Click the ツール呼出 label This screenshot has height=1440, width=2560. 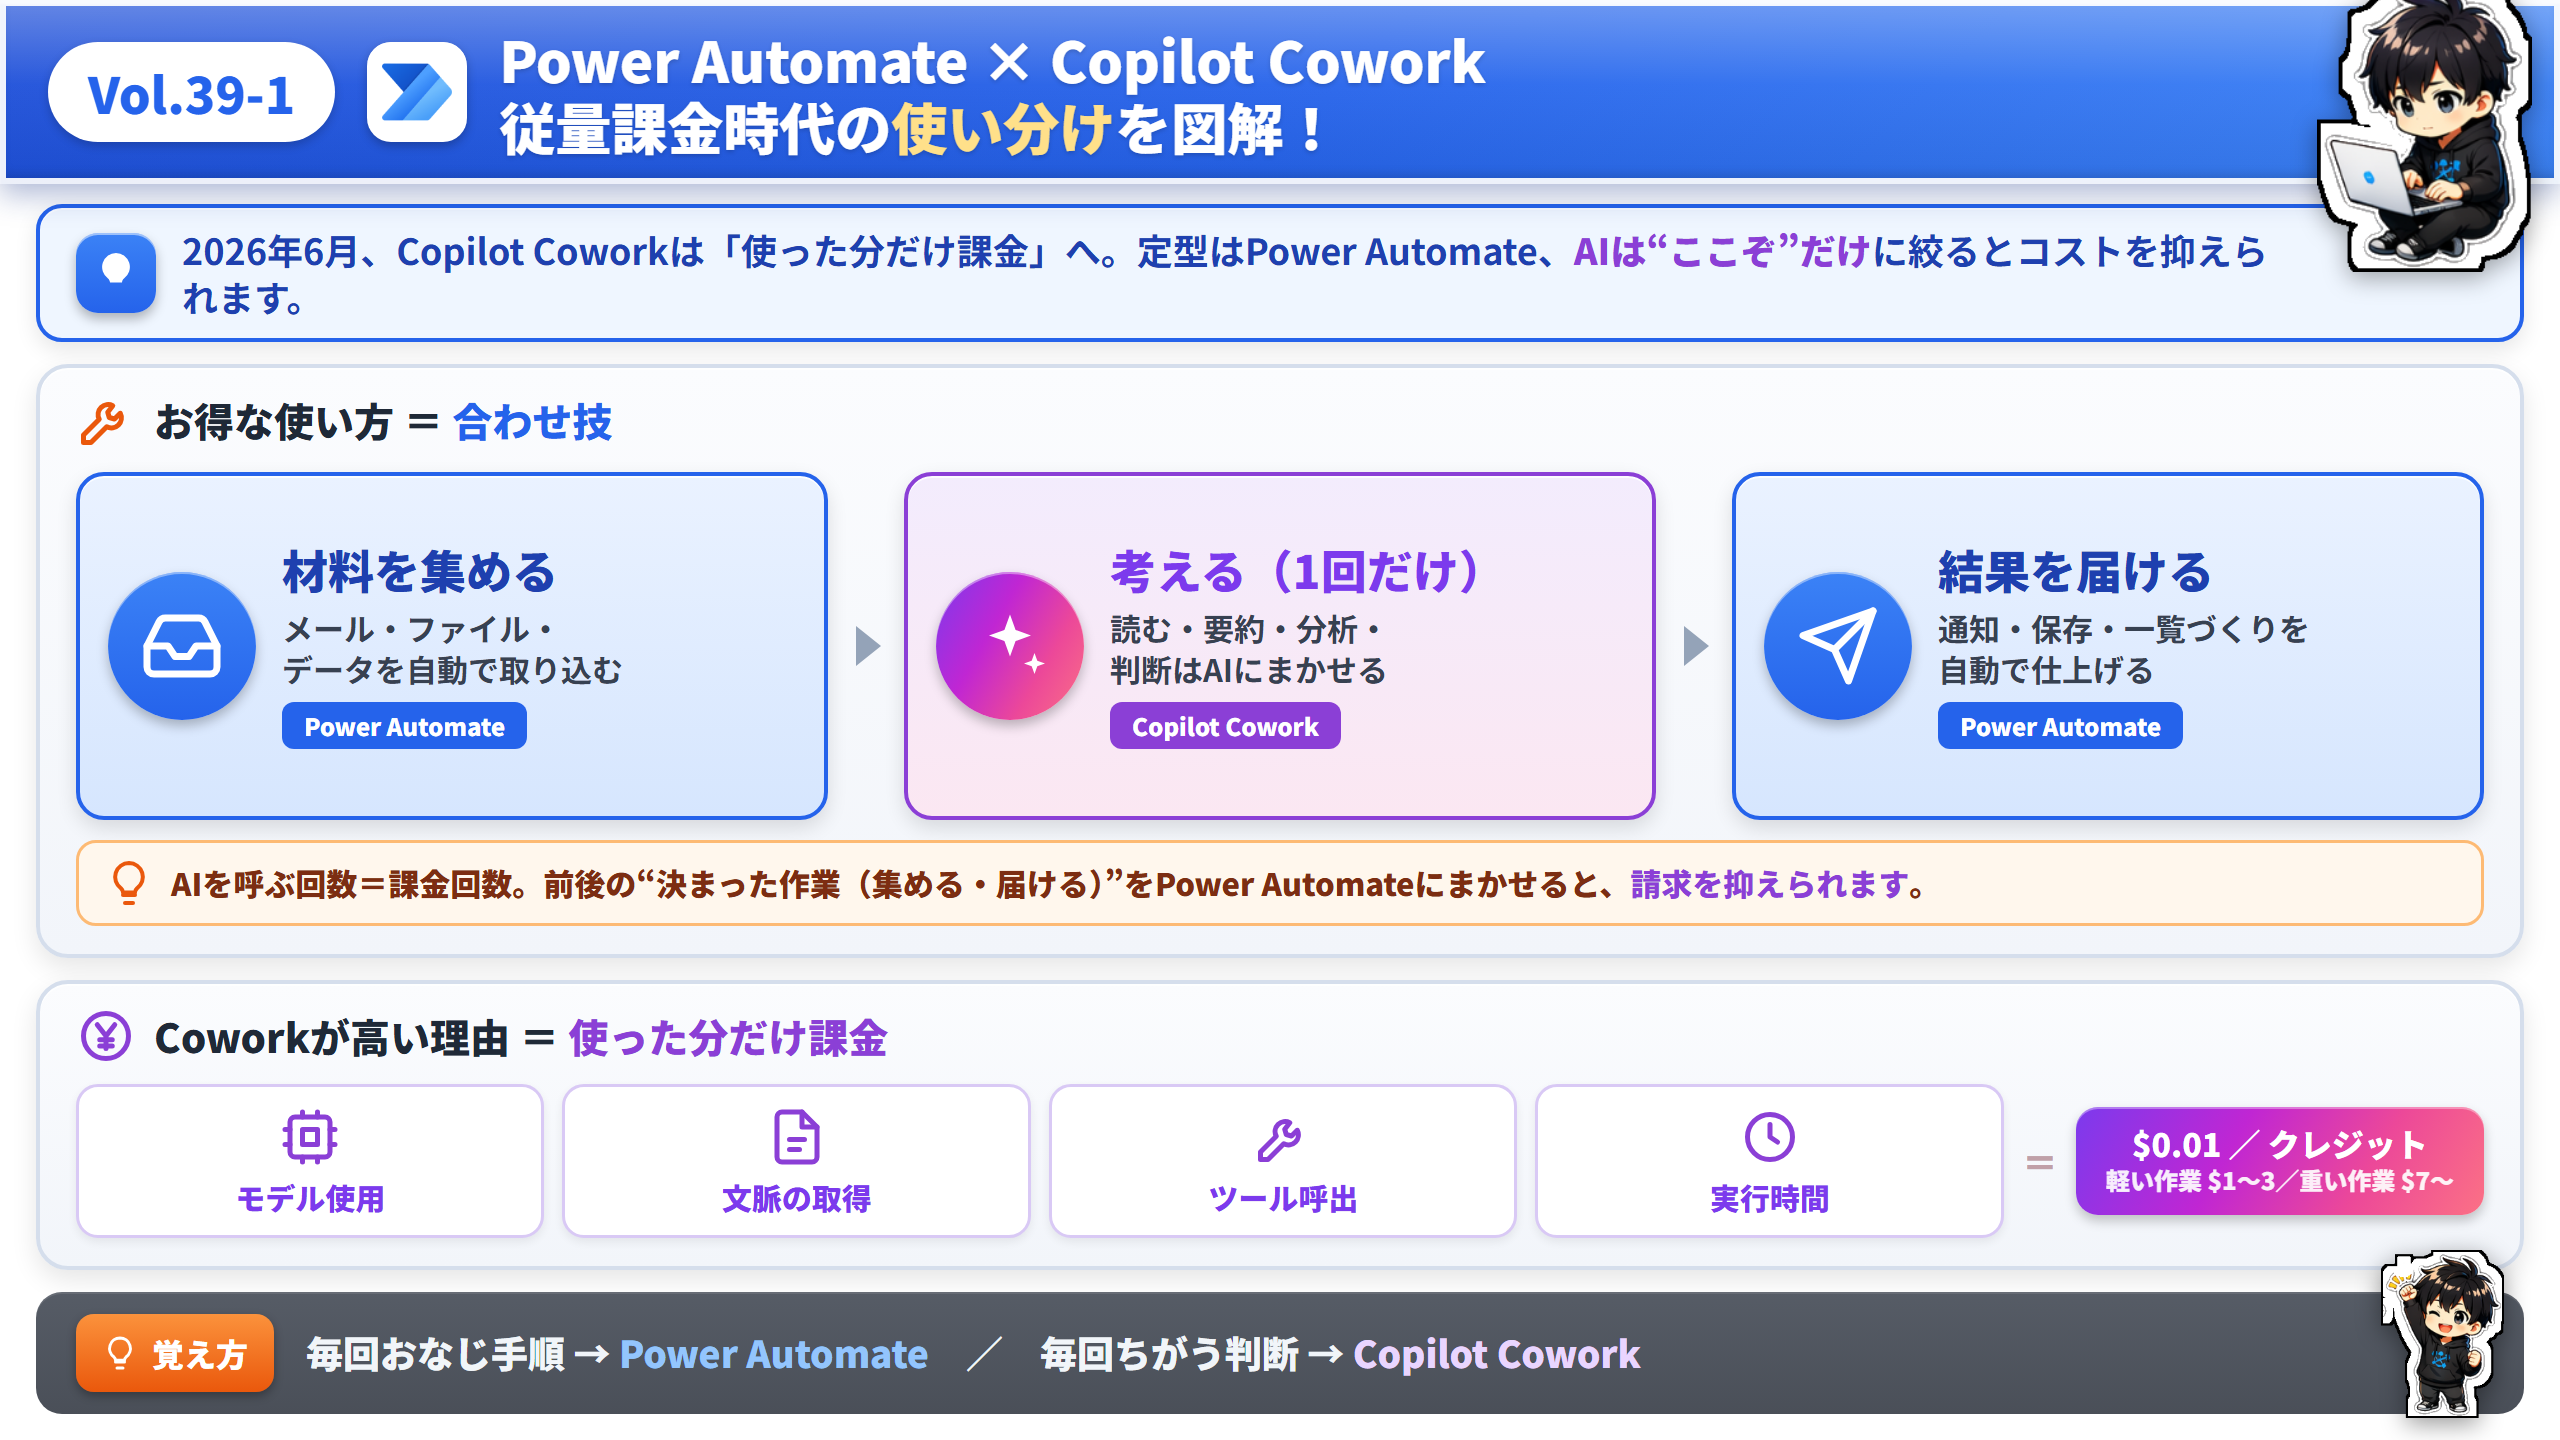point(1282,1198)
